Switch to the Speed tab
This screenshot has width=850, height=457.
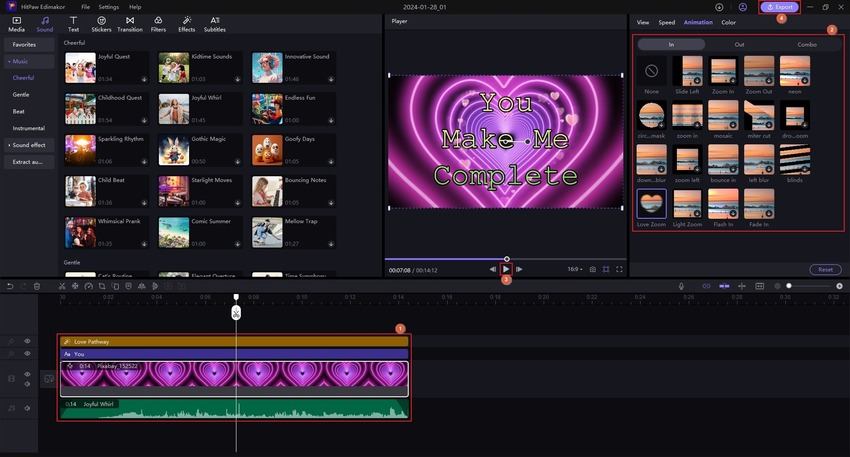pos(667,22)
